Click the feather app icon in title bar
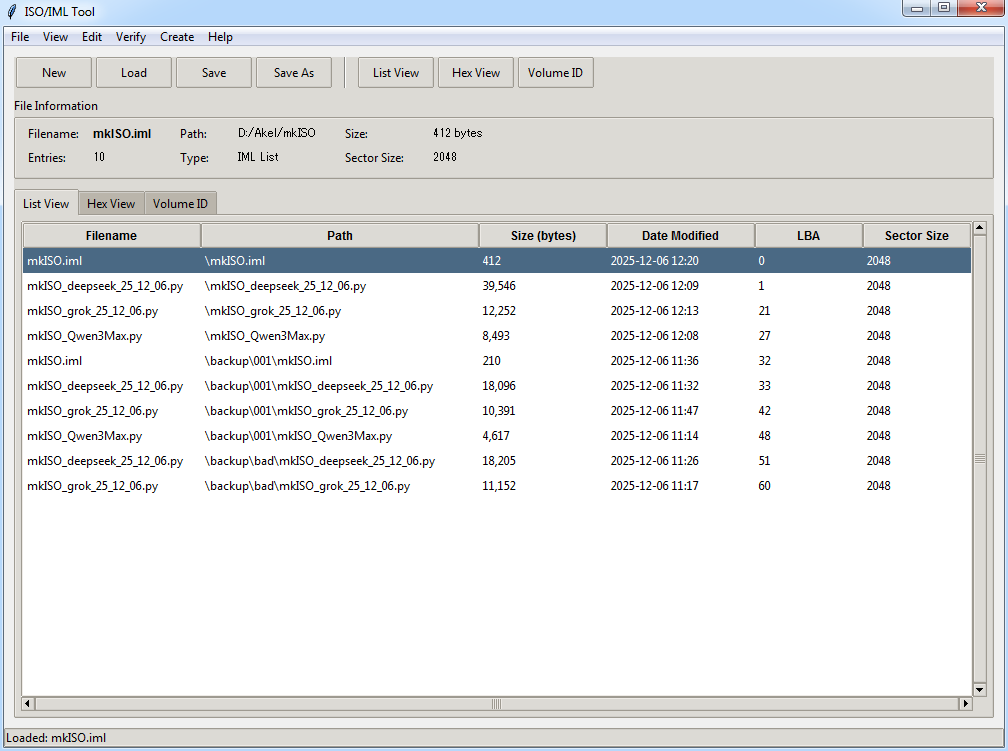 12,11
